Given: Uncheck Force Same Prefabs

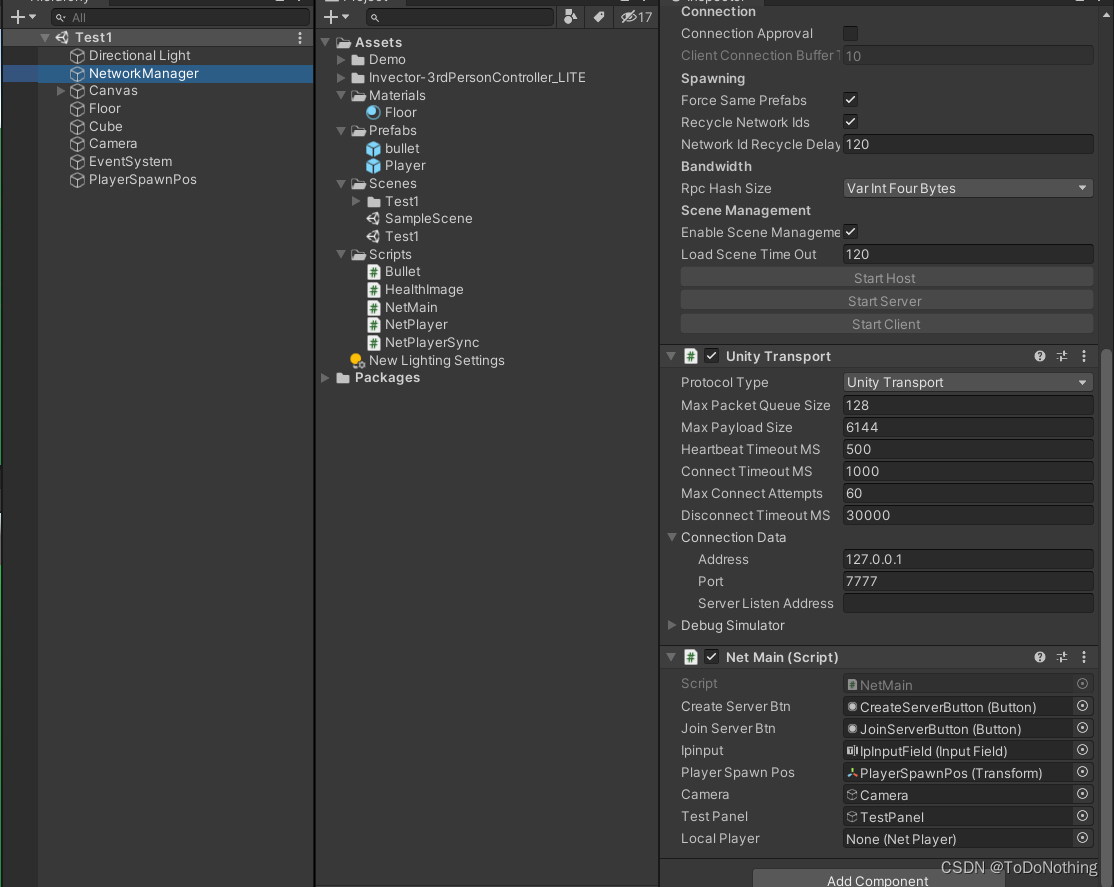Looking at the screenshot, I should (x=850, y=100).
